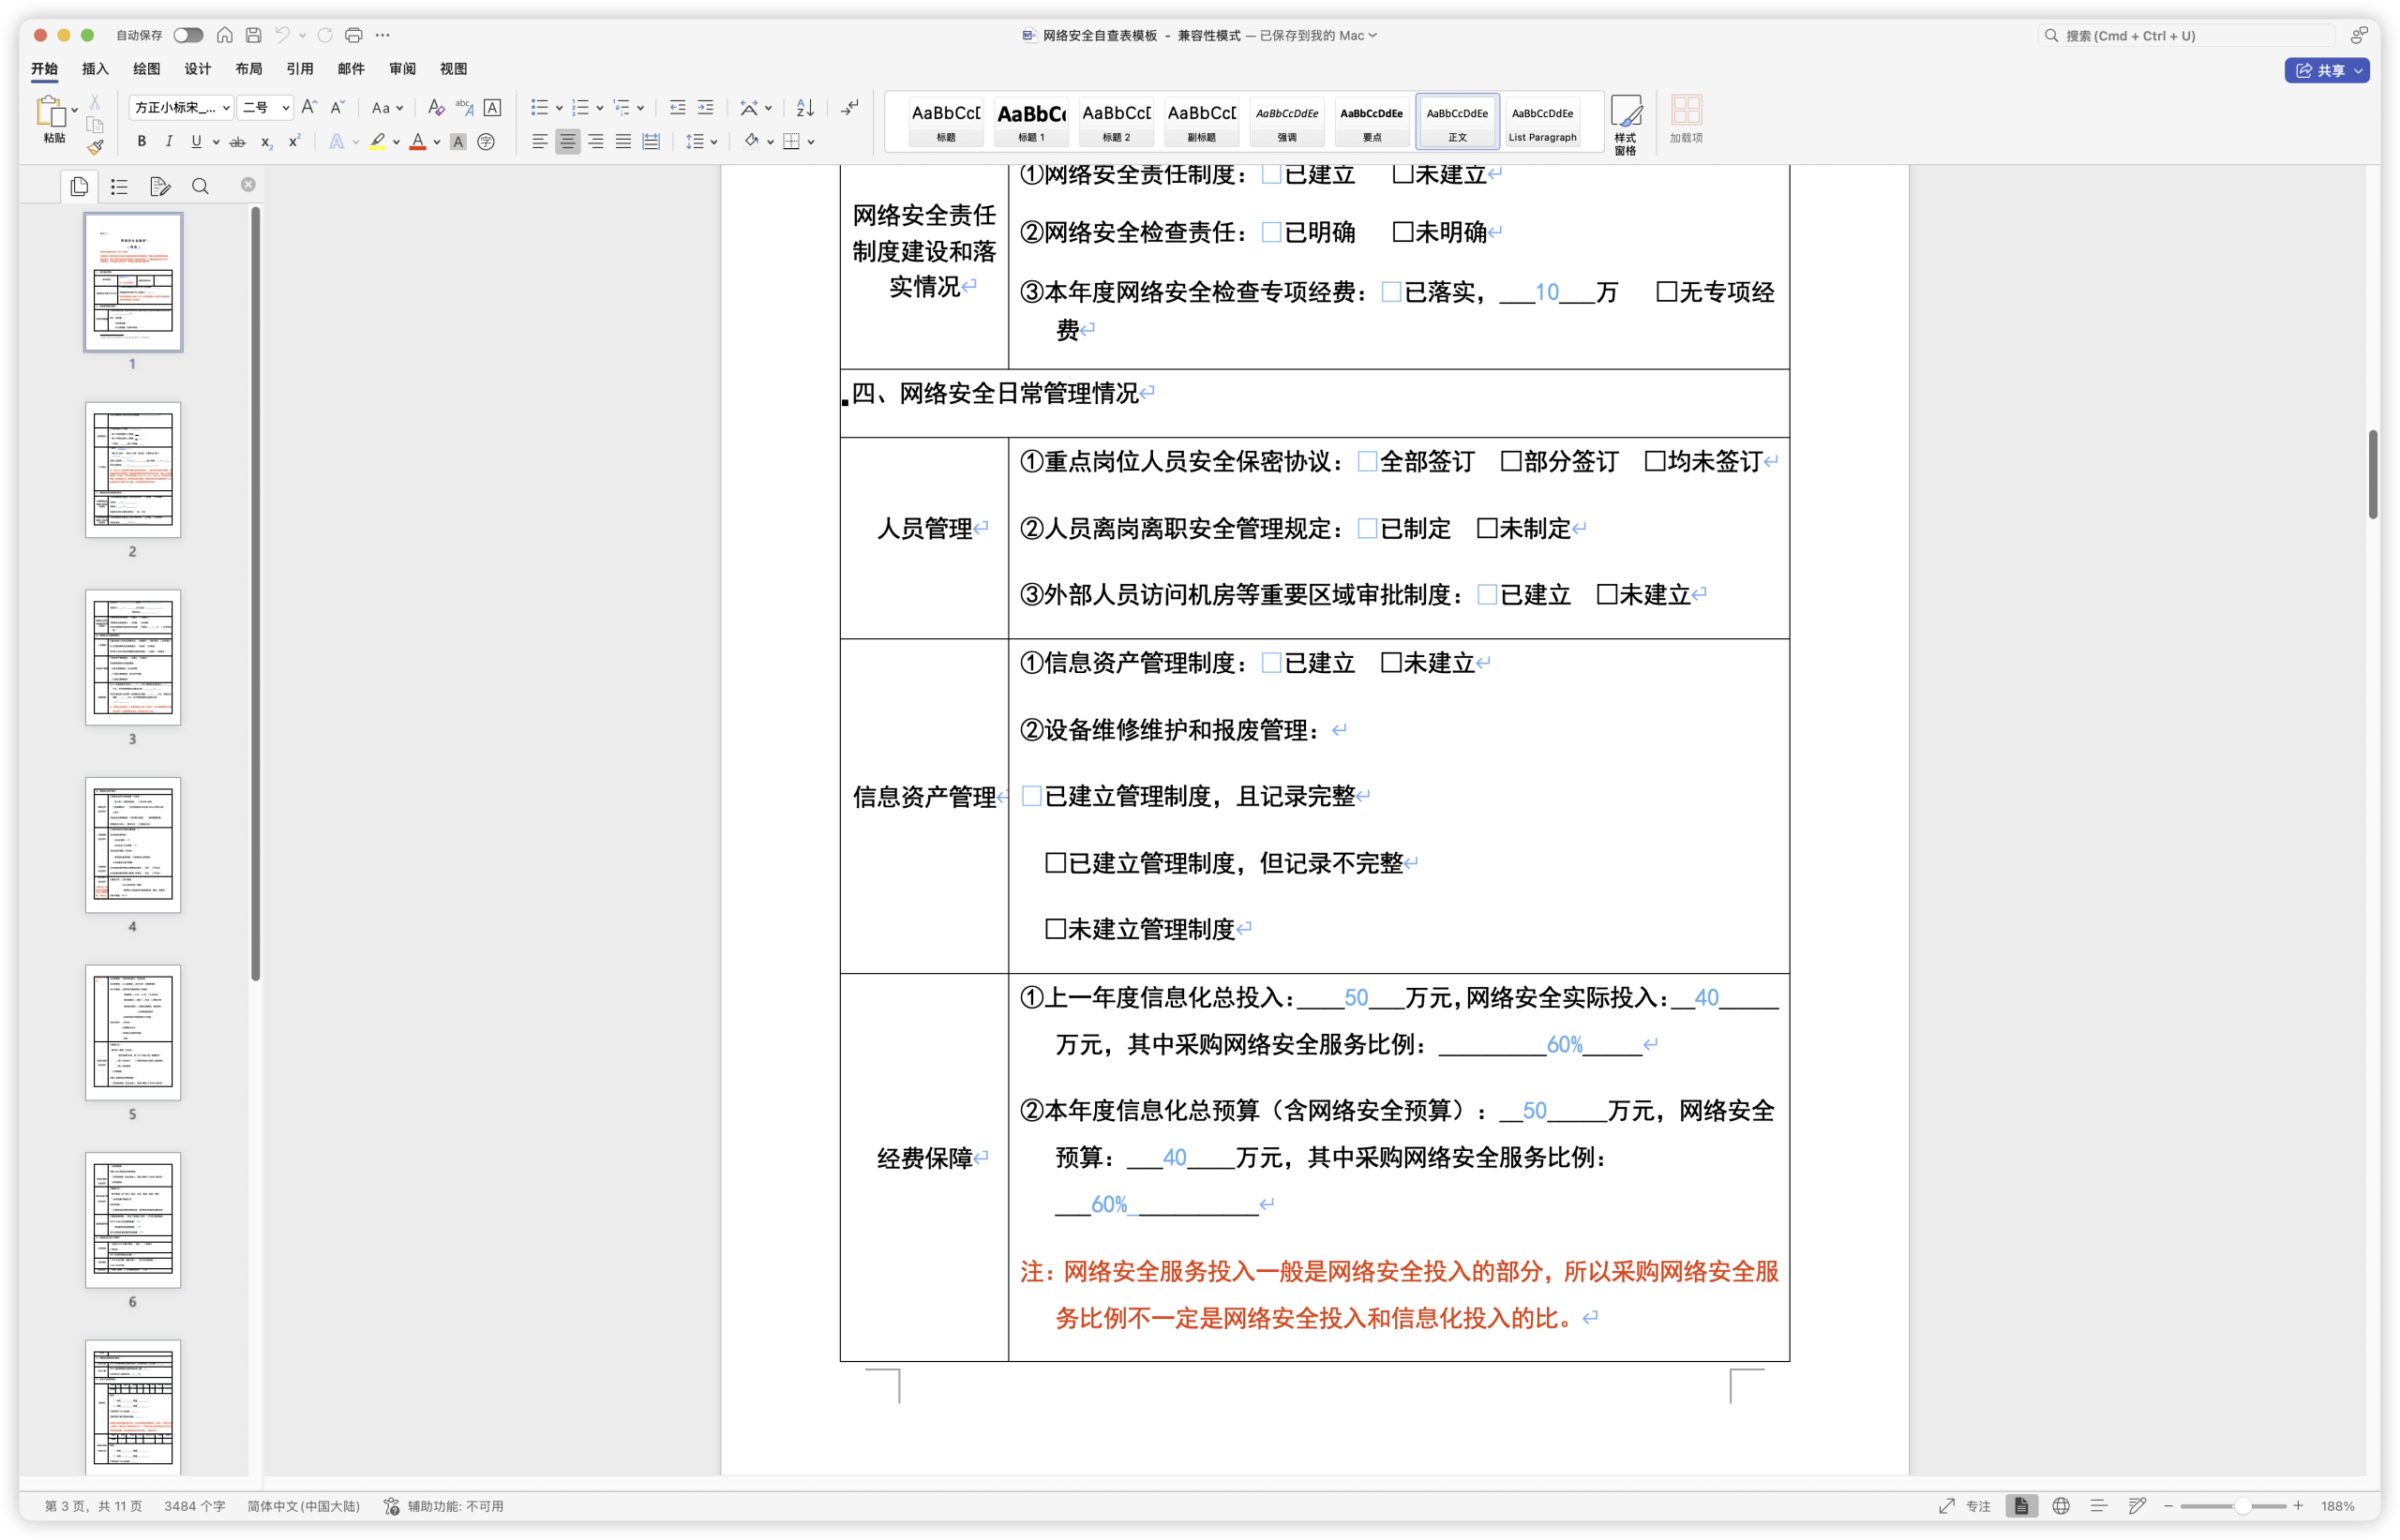
Task: Check the 部分签订 checkbox
Action: (x=1511, y=461)
